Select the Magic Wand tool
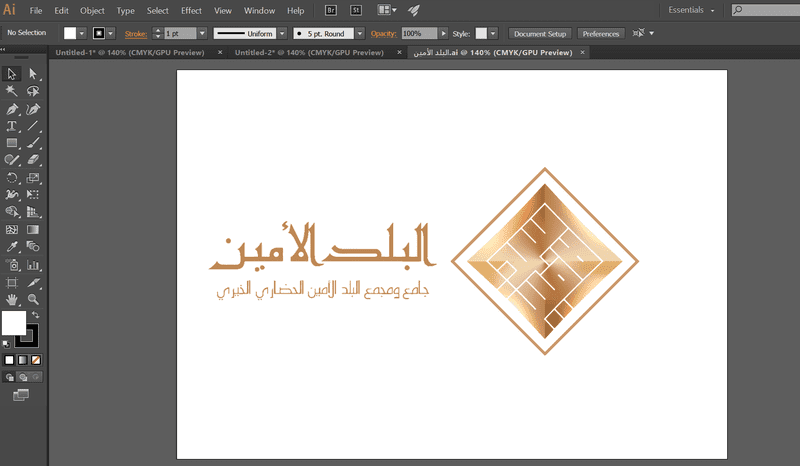This screenshot has width=800, height=466. 12,91
